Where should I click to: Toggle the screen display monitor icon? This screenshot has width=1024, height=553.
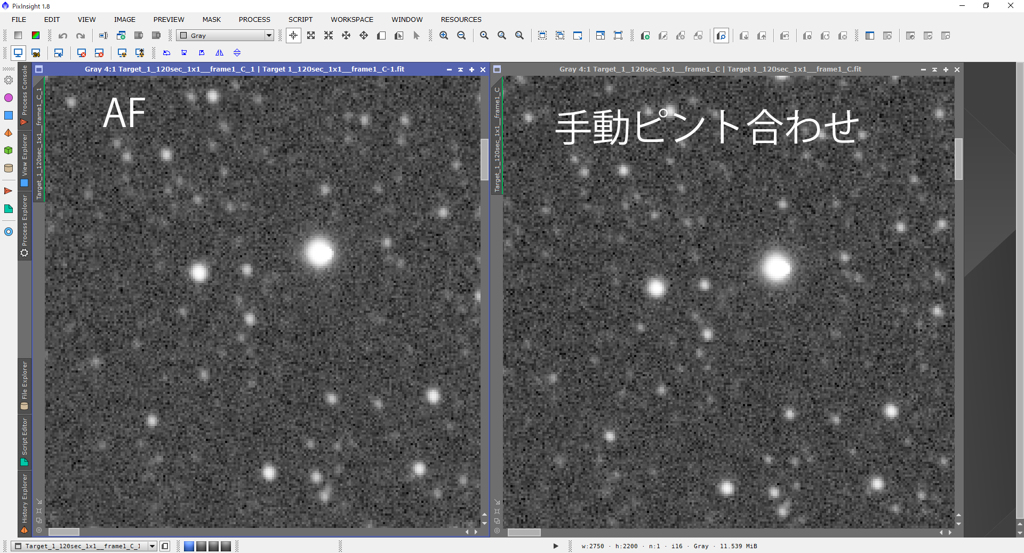pyautogui.click(x=18, y=53)
